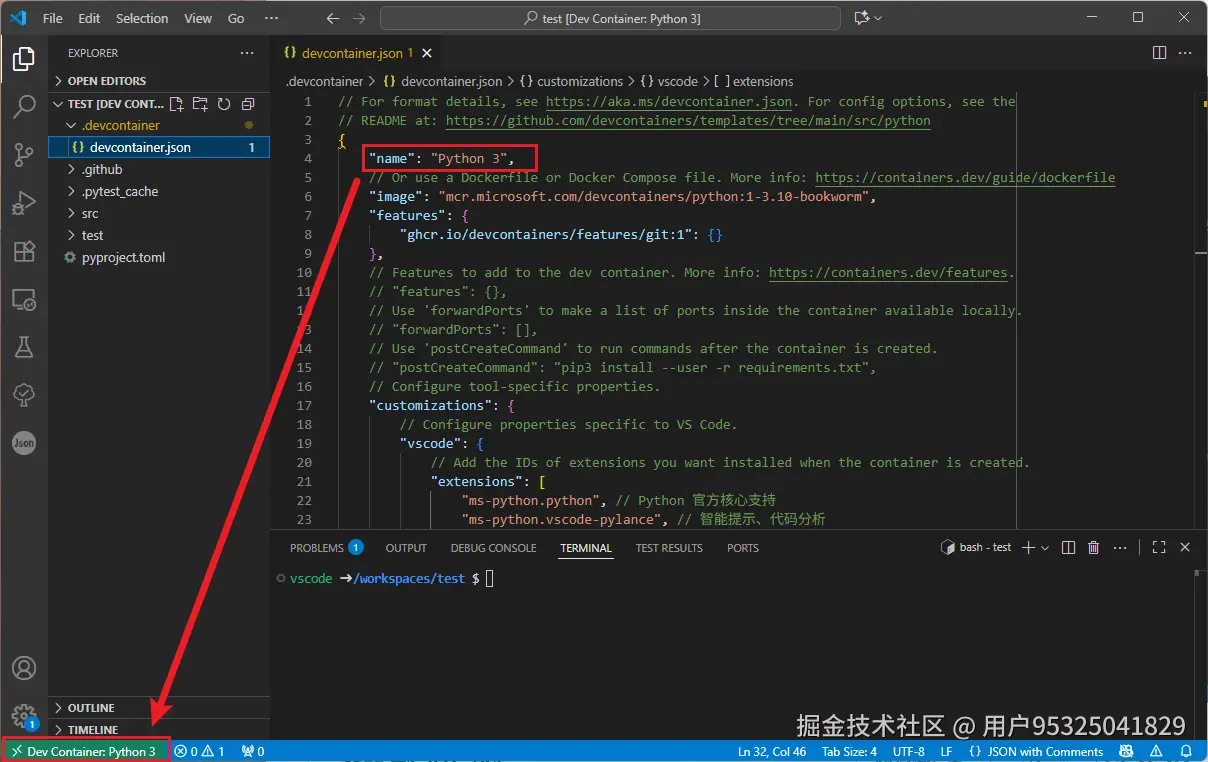Split the terminal pane

[1068, 547]
